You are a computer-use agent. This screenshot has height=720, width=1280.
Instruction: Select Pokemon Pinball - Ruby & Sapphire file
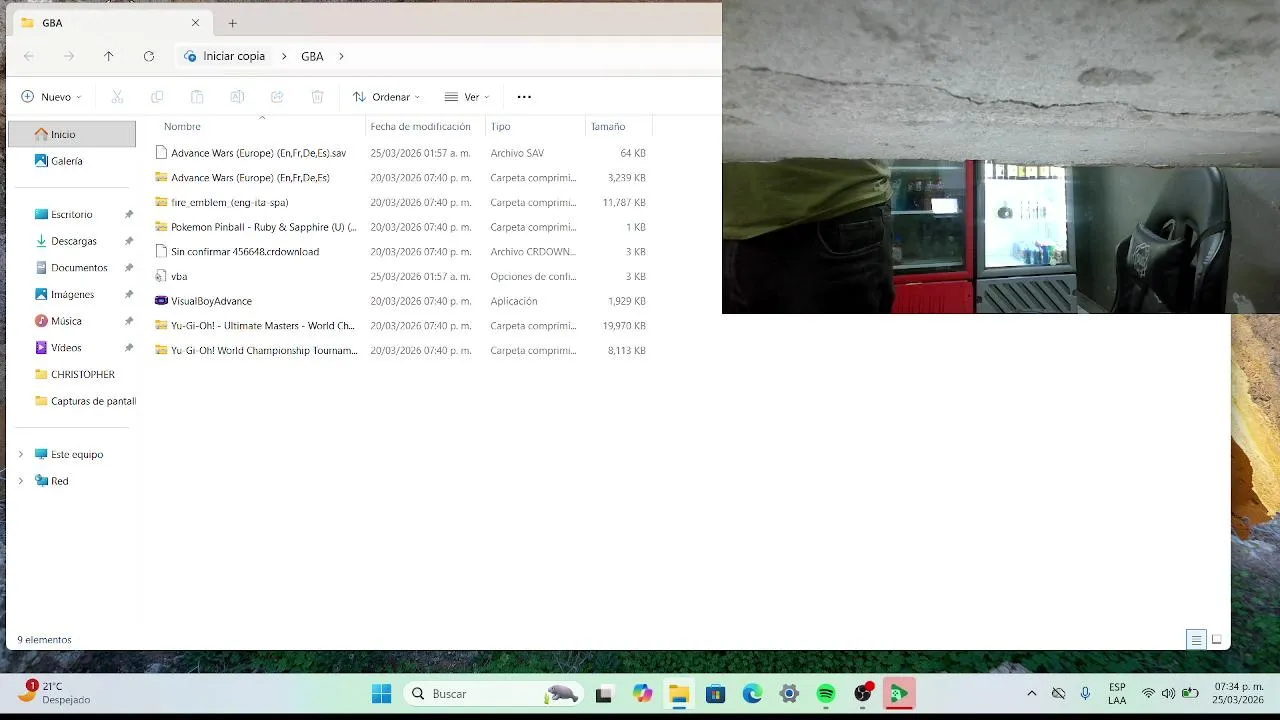[263, 227]
